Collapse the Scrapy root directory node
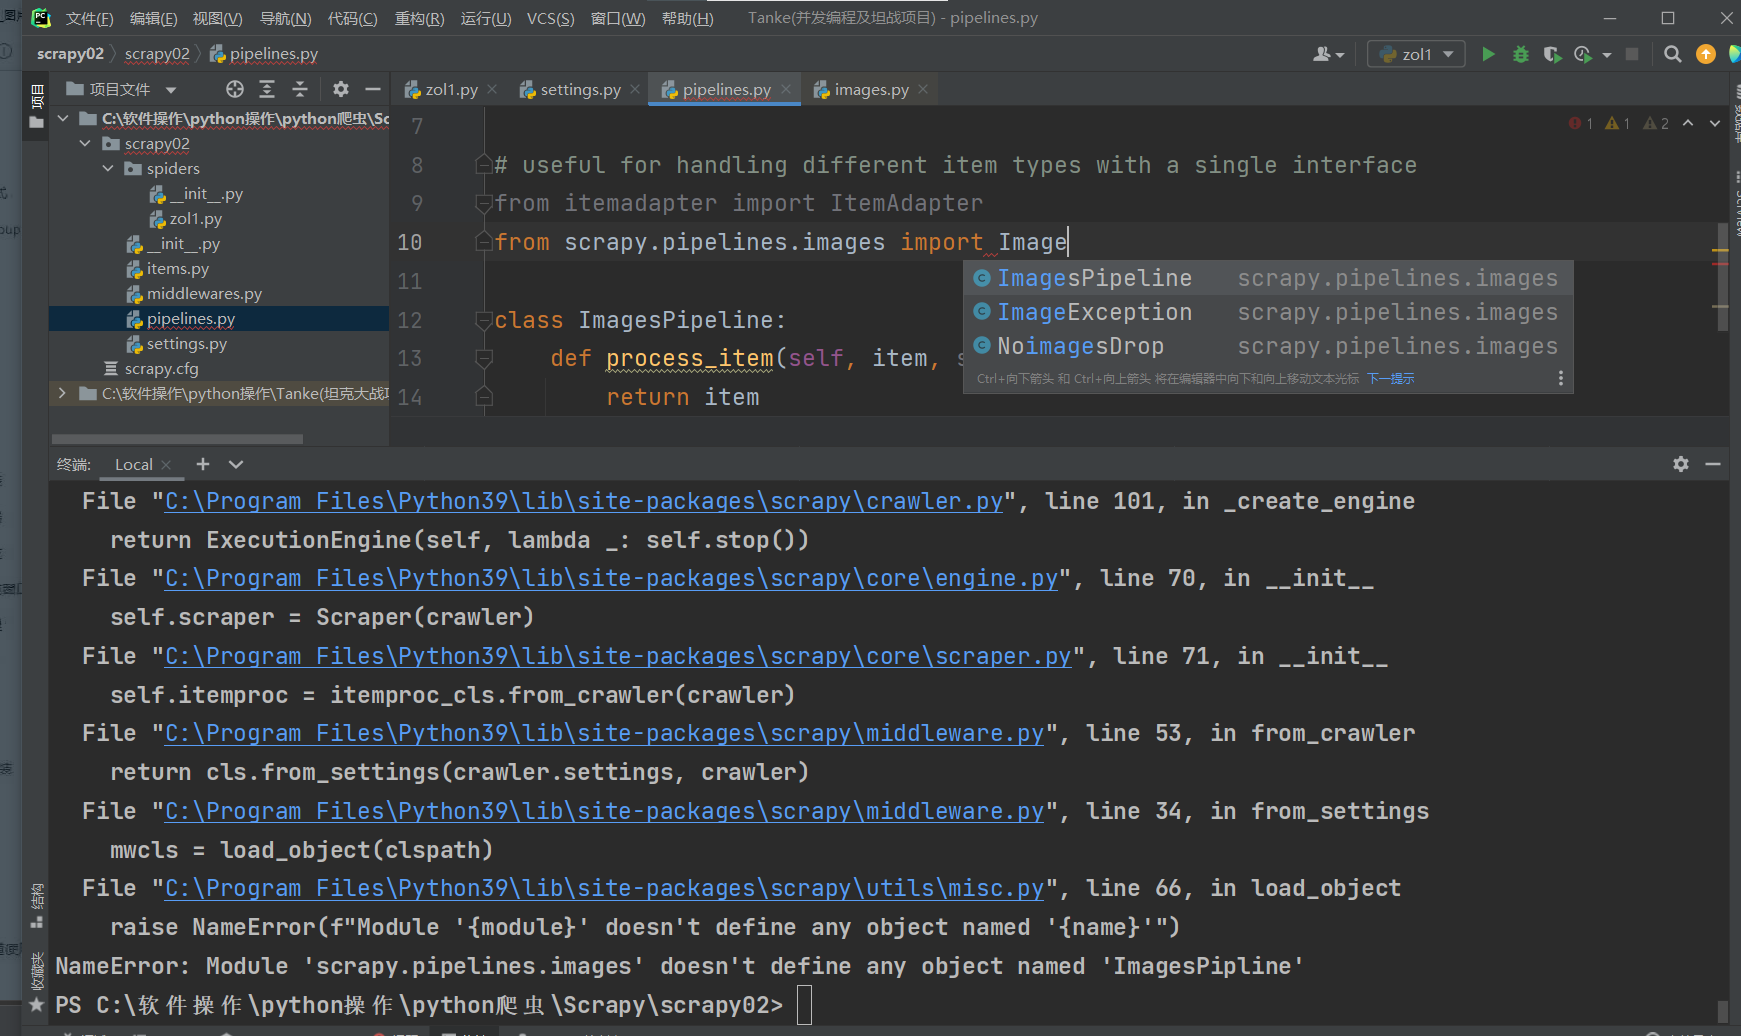Image resolution: width=1741 pixels, height=1036 pixels. point(62,119)
